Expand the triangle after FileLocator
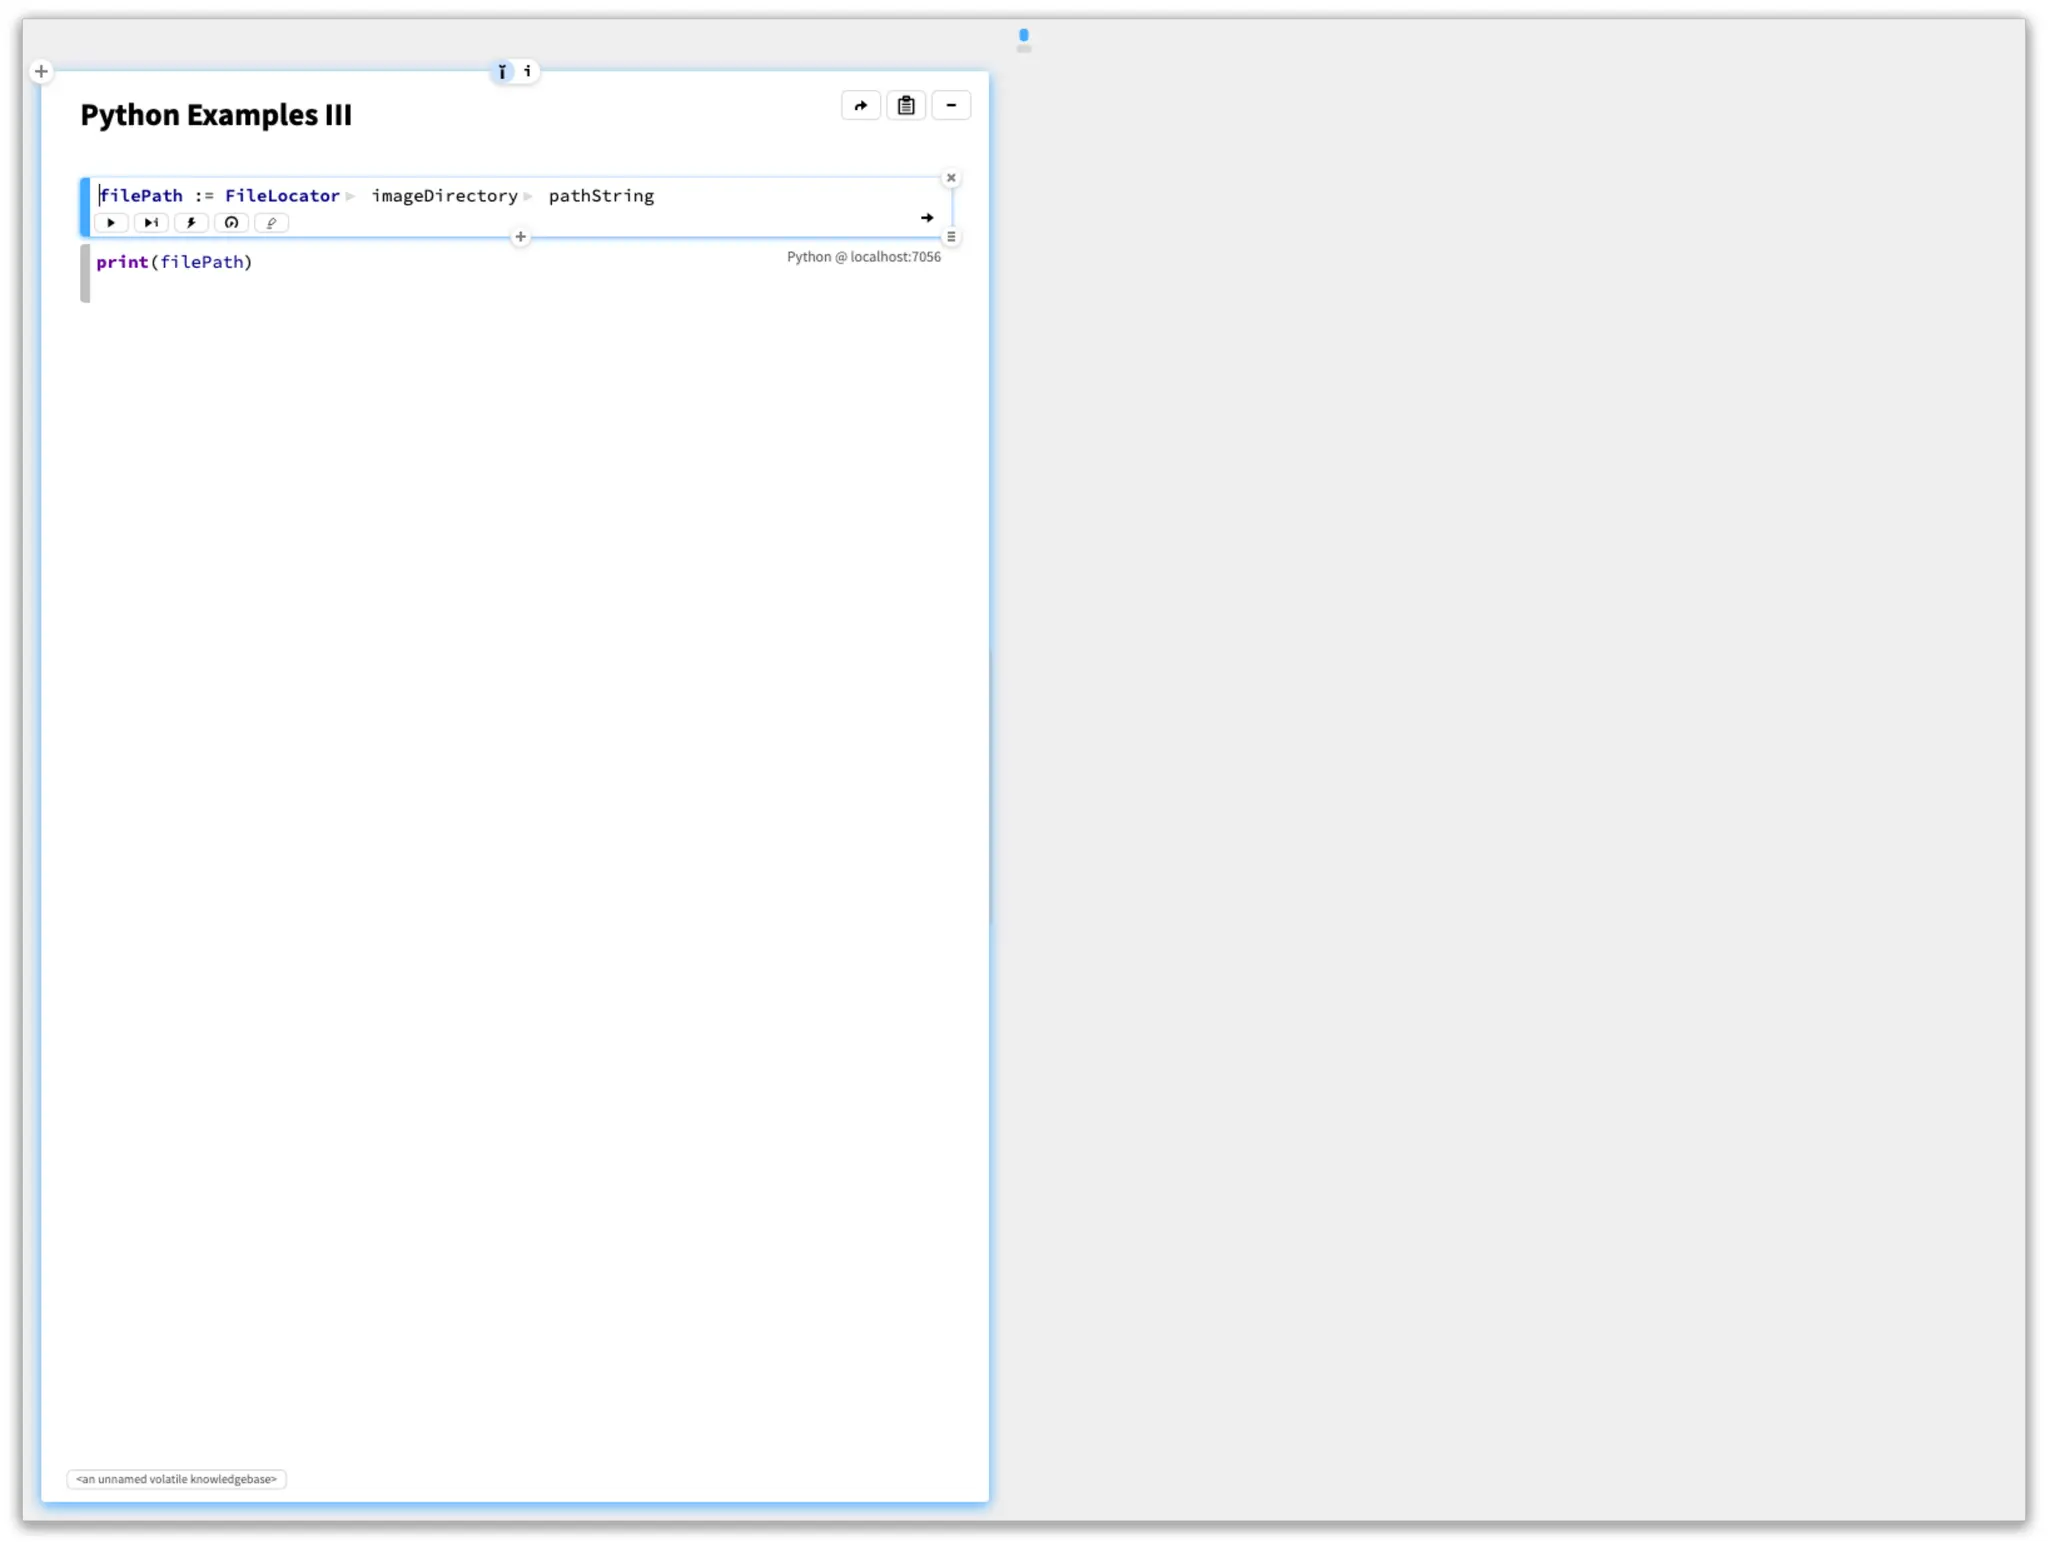Screen dimensions: 2048x1547 tap(351, 197)
